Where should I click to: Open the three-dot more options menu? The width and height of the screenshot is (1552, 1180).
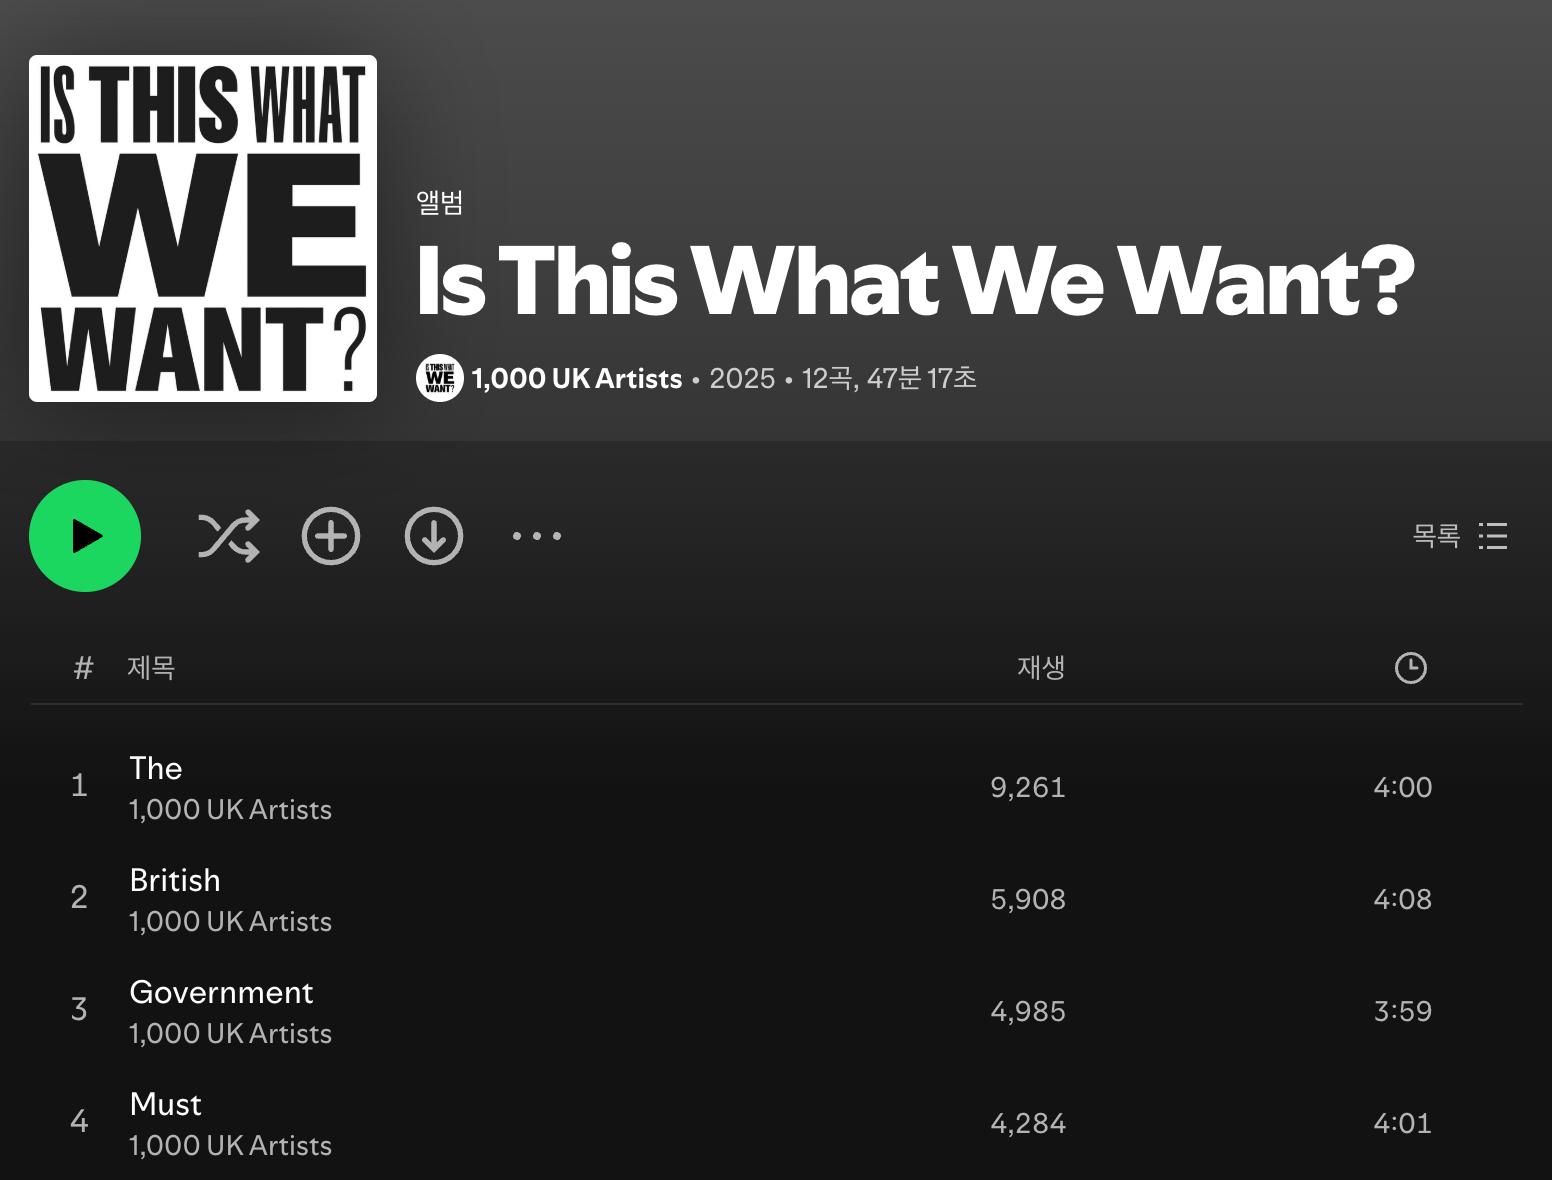[537, 536]
